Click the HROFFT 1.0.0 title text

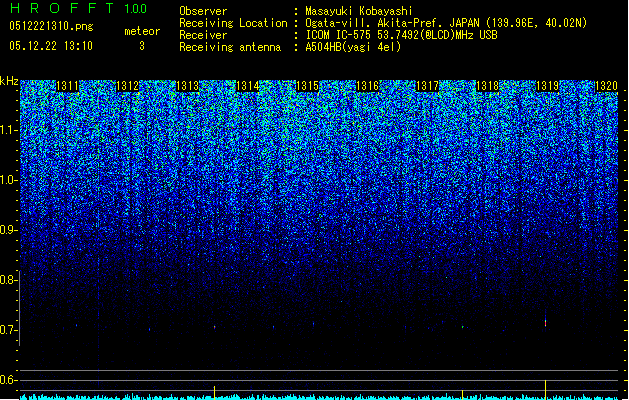click(78, 8)
